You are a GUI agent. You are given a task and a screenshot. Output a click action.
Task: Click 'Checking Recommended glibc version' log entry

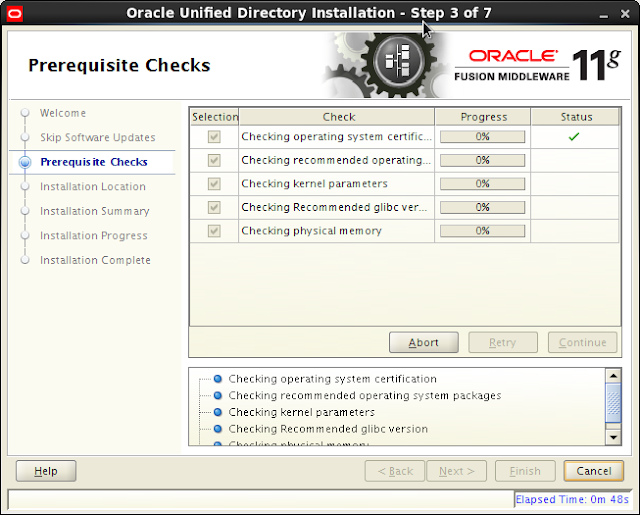click(x=328, y=429)
